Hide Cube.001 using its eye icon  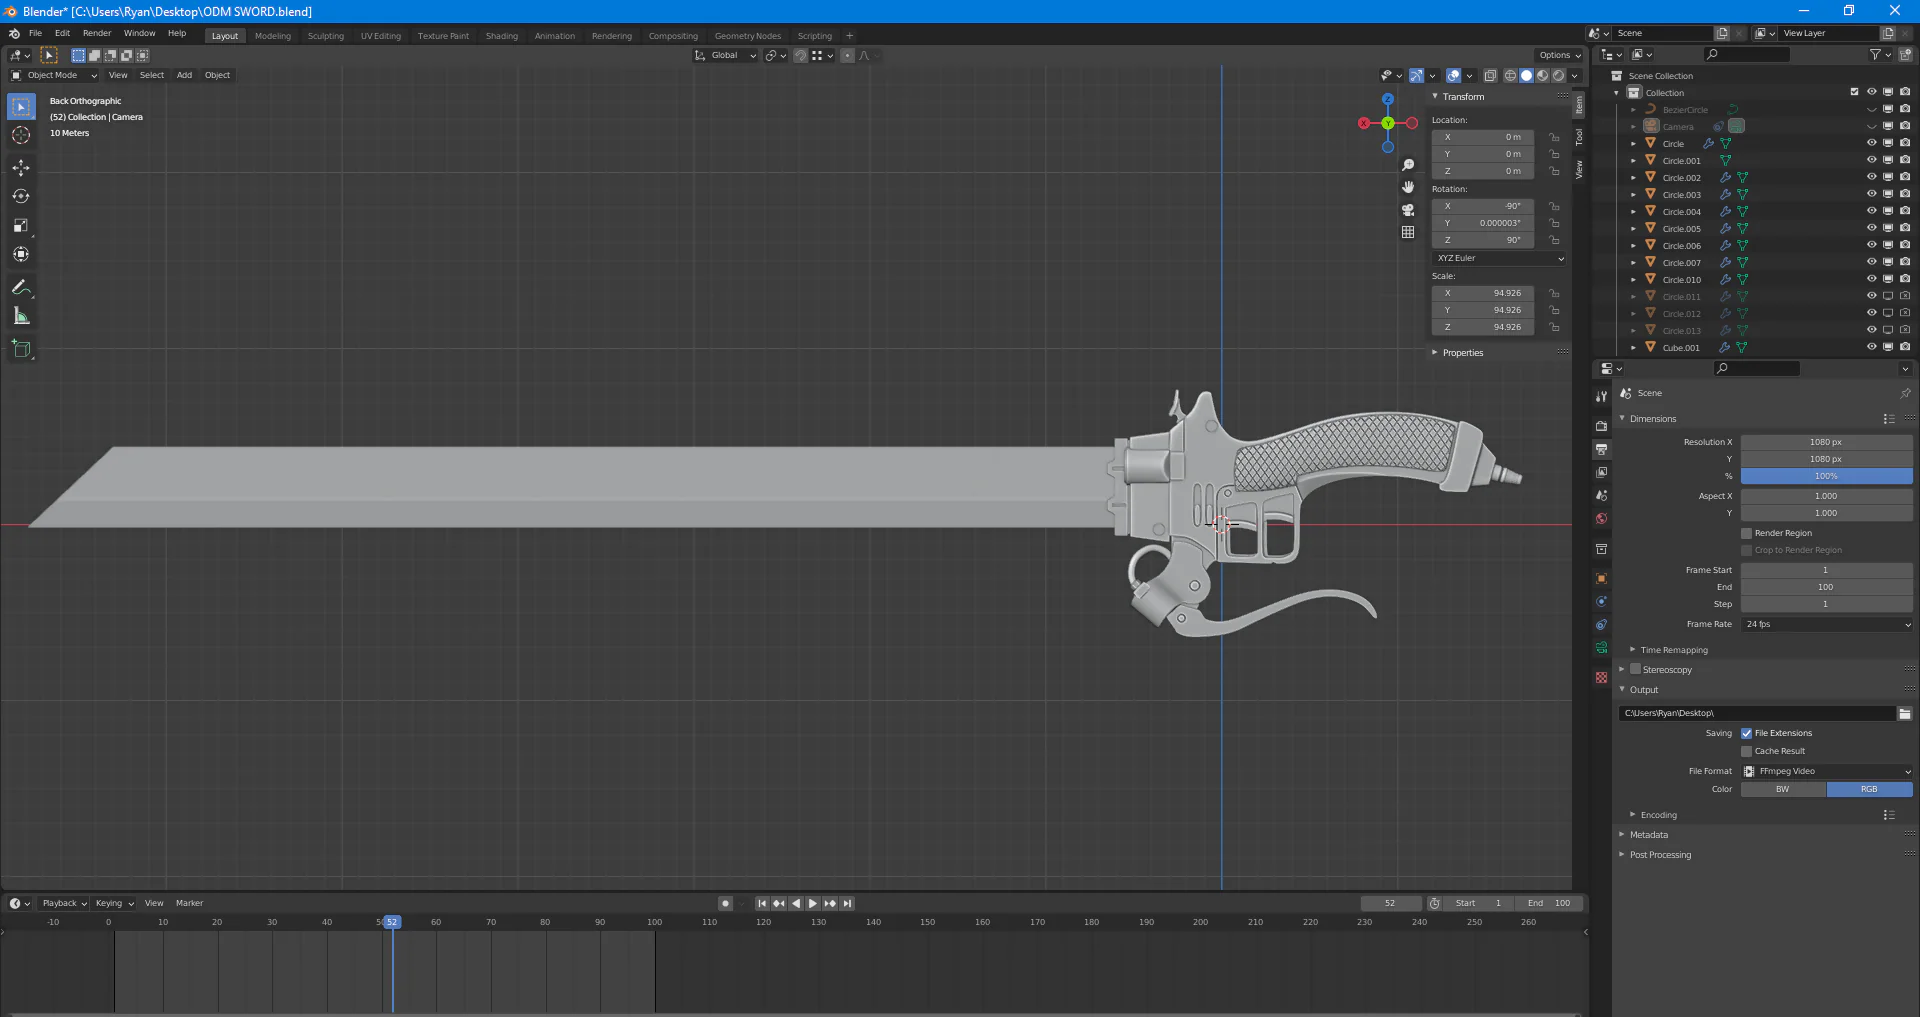tap(1871, 347)
